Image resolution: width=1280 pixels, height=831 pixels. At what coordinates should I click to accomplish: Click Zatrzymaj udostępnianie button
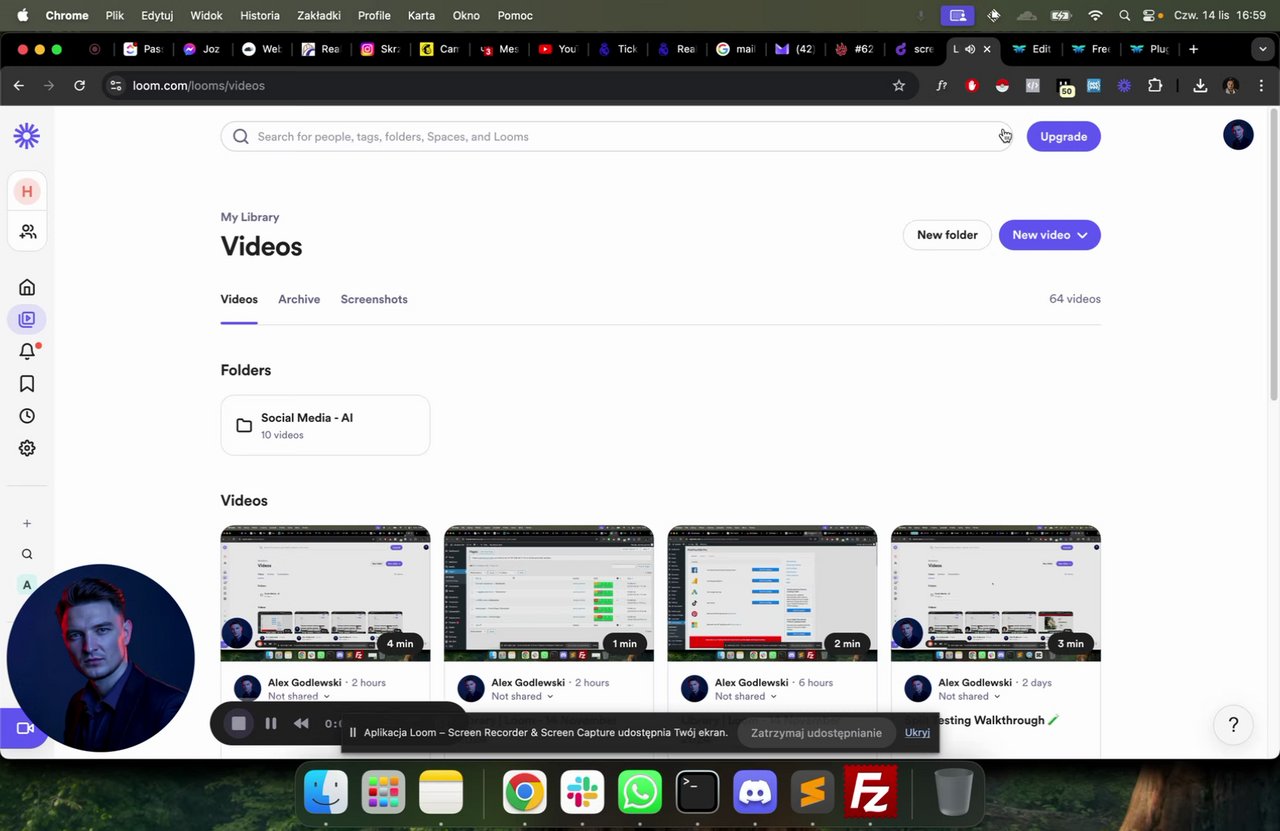(x=816, y=733)
